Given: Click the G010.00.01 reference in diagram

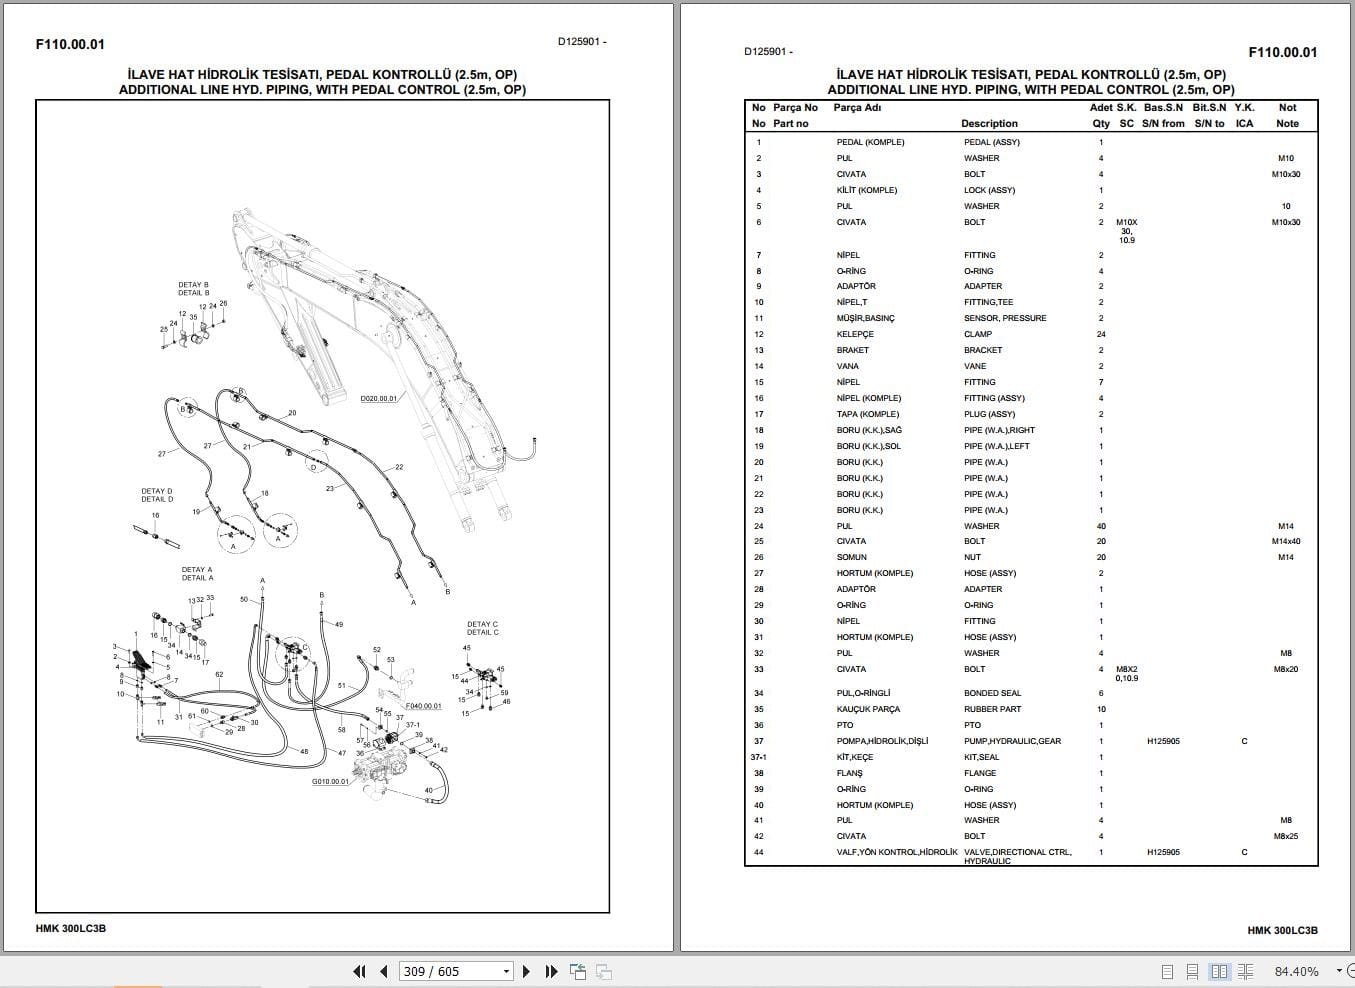Looking at the screenshot, I should pyautogui.click(x=331, y=781).
